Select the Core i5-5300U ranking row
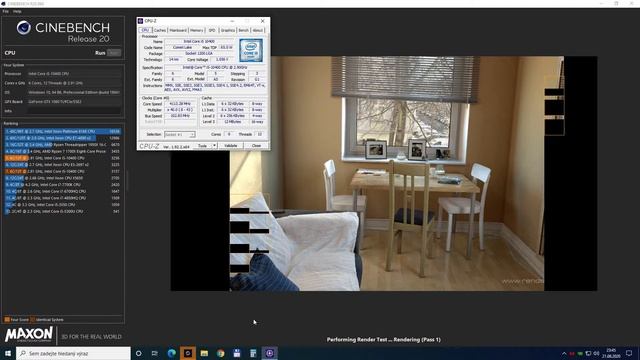Viewport: 640px width, 360px height. click(x=62, y=211)
